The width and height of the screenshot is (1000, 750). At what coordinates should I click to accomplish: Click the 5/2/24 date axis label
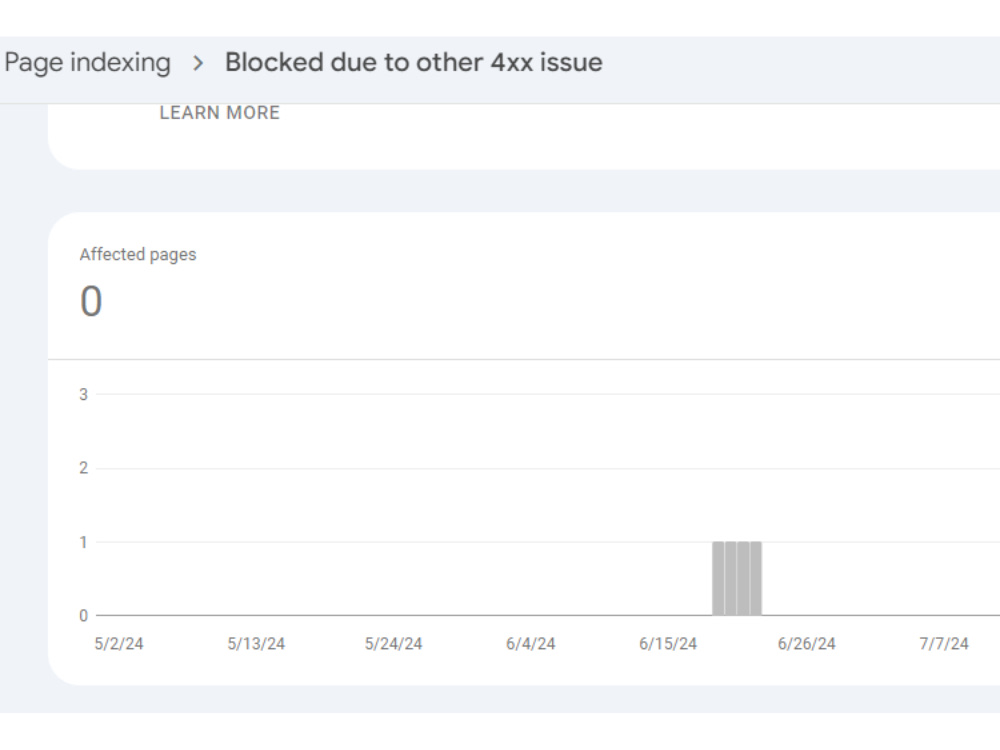click(x=119, y=643)
